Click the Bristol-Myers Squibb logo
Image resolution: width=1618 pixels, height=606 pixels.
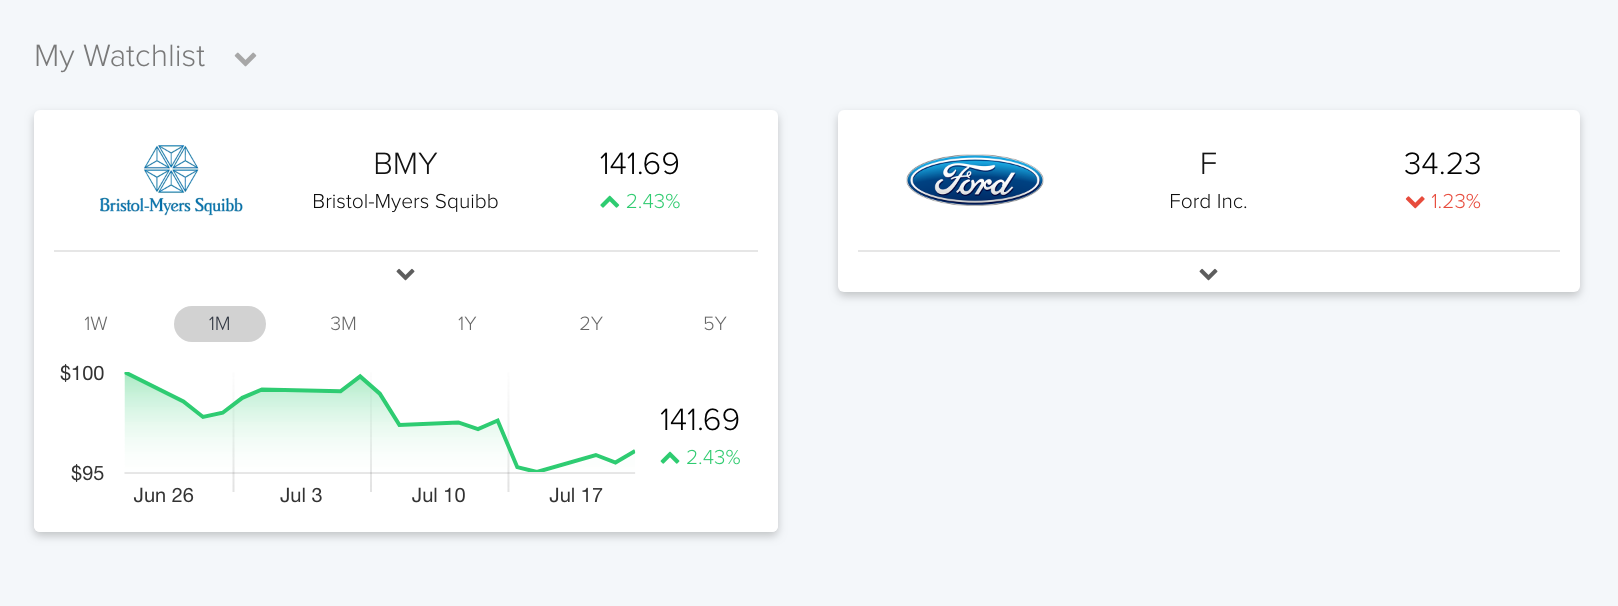pyautogui.click(x=171, y=180)
